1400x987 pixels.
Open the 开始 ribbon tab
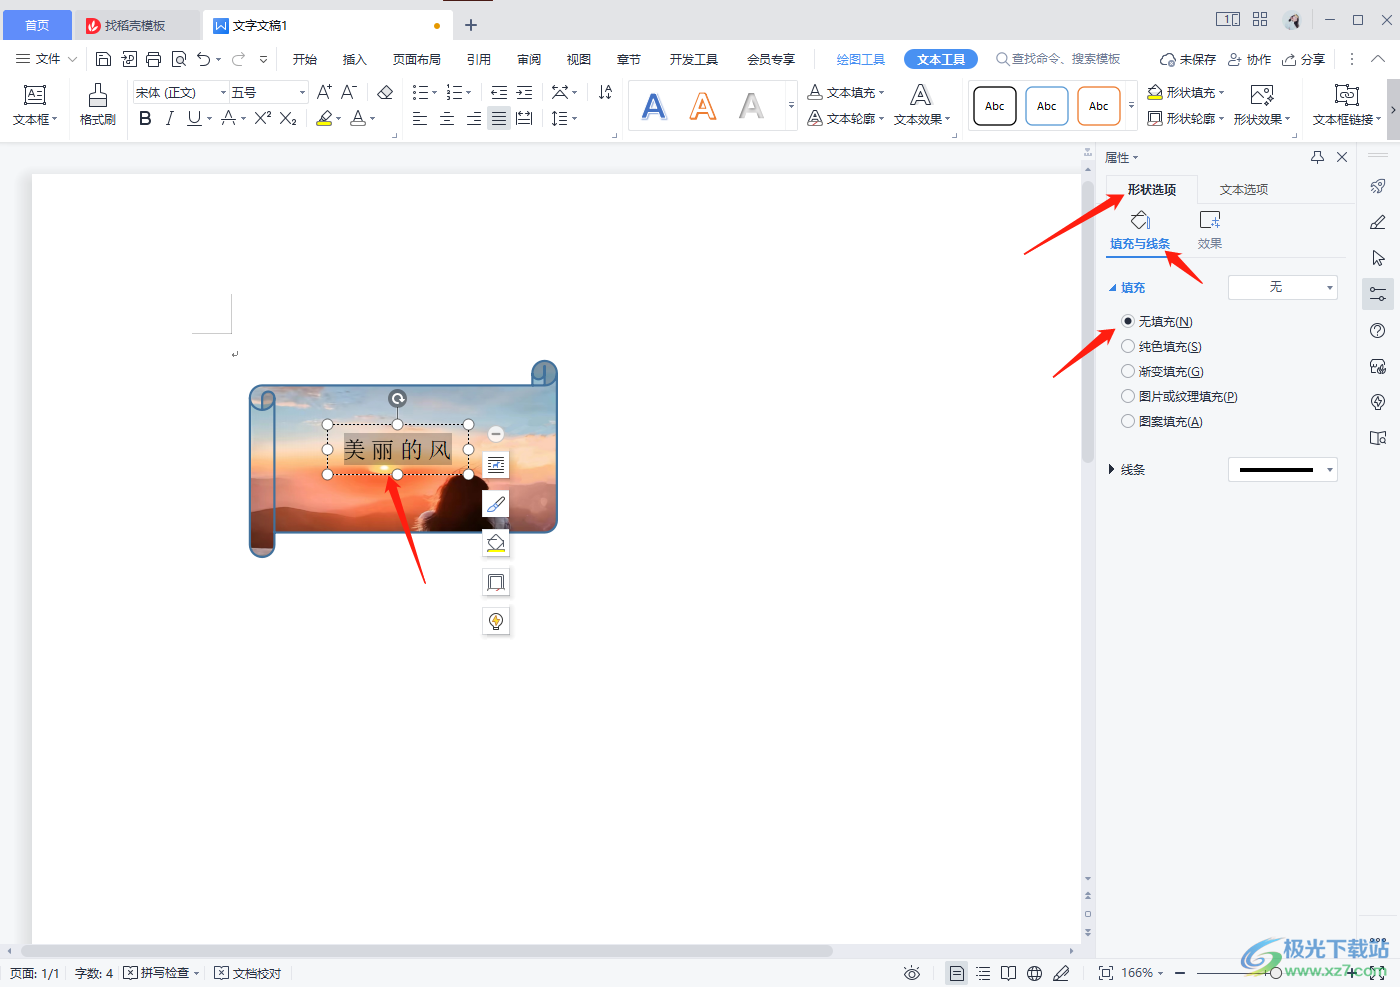tap(305, 60)
